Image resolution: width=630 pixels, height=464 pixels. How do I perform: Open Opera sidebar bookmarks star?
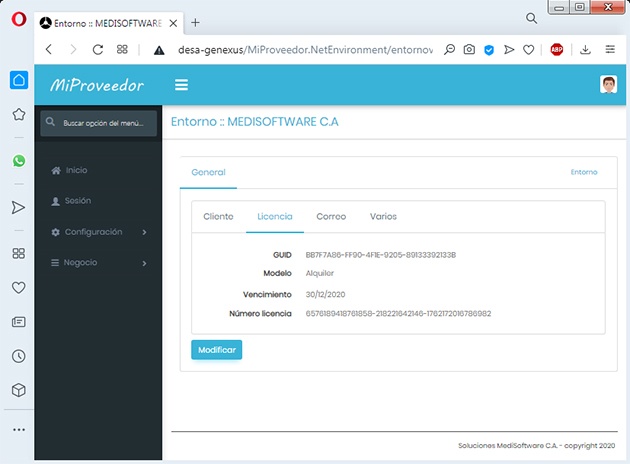click(18, 114)
